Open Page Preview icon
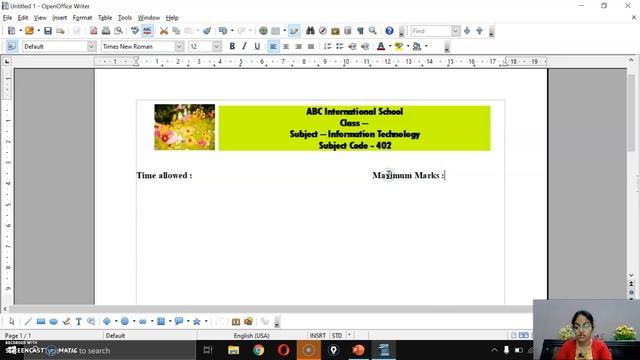Image resolution: width=640 pixels, height=360 pixels. point(118,31)
